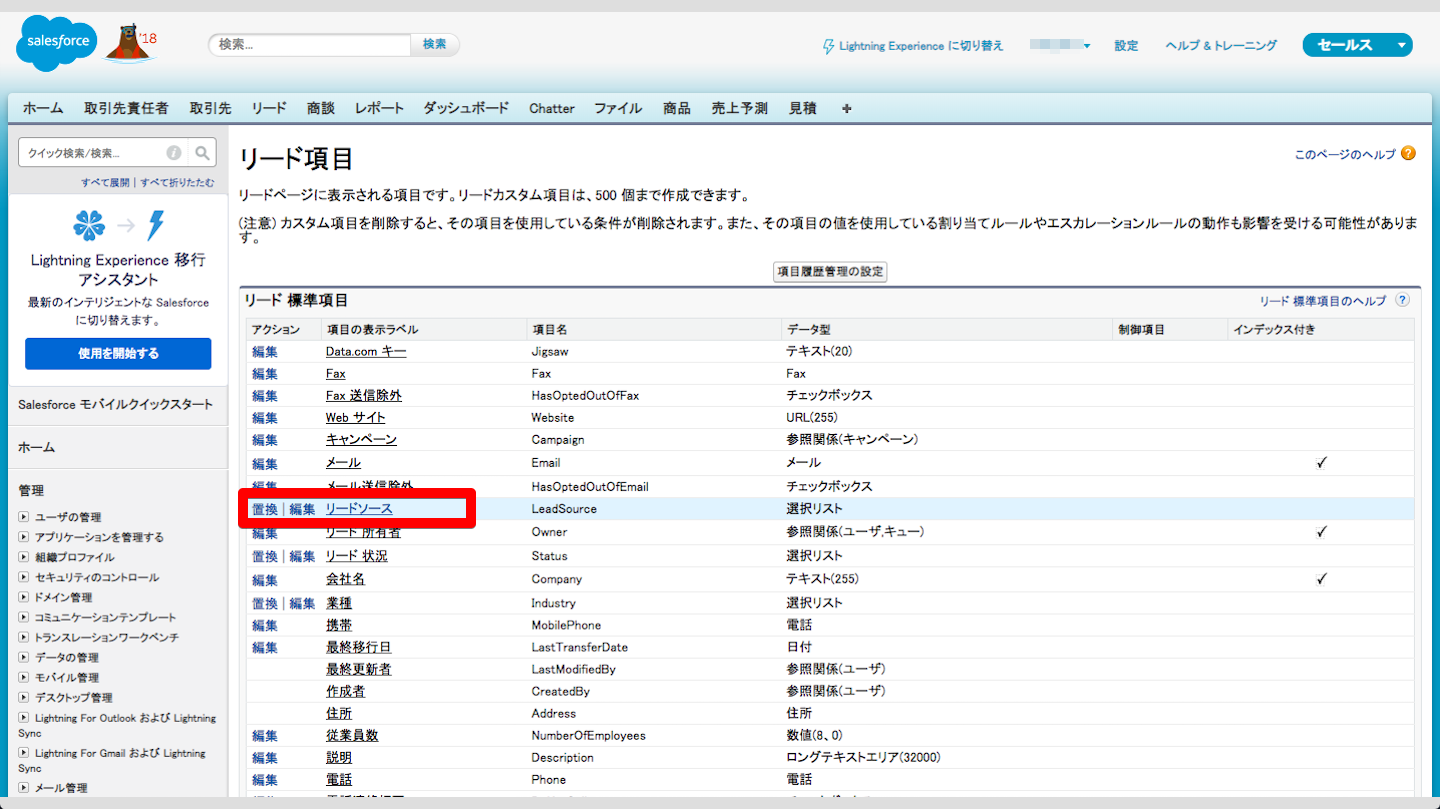
Task: Open the リードソース field label link
Action: coord(359,509)
